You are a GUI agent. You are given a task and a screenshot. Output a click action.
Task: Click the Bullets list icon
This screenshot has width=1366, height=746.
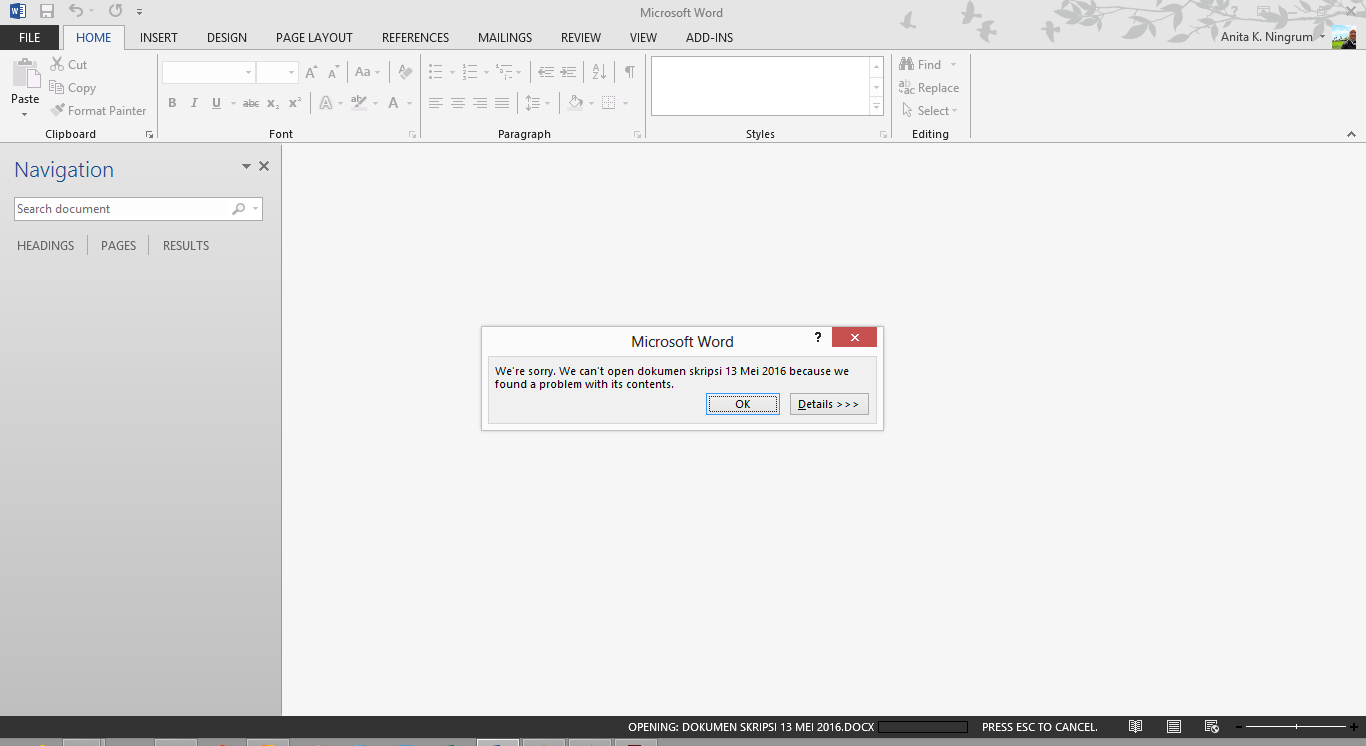(x=436, y=72)
